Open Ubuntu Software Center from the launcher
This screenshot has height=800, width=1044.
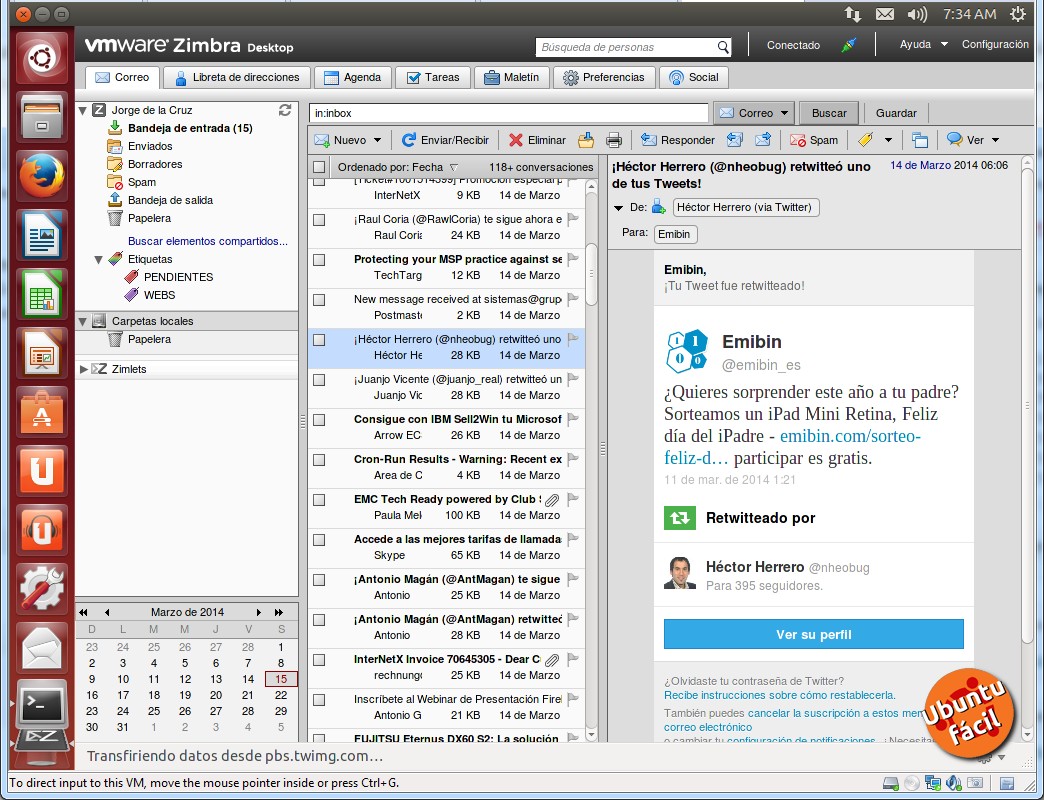(41, 413)
